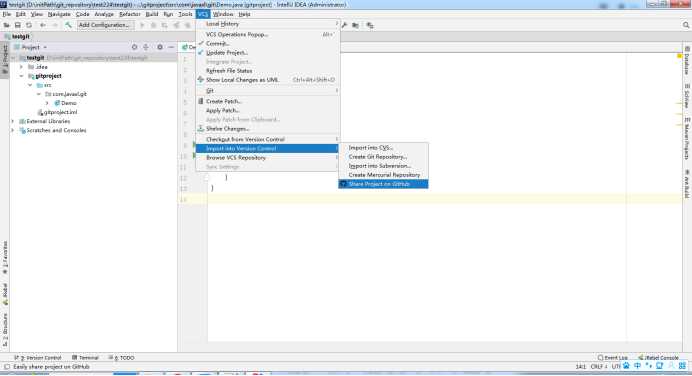Expand the External Libraries node
Screen dimensions: 692x376
point(12,121)
